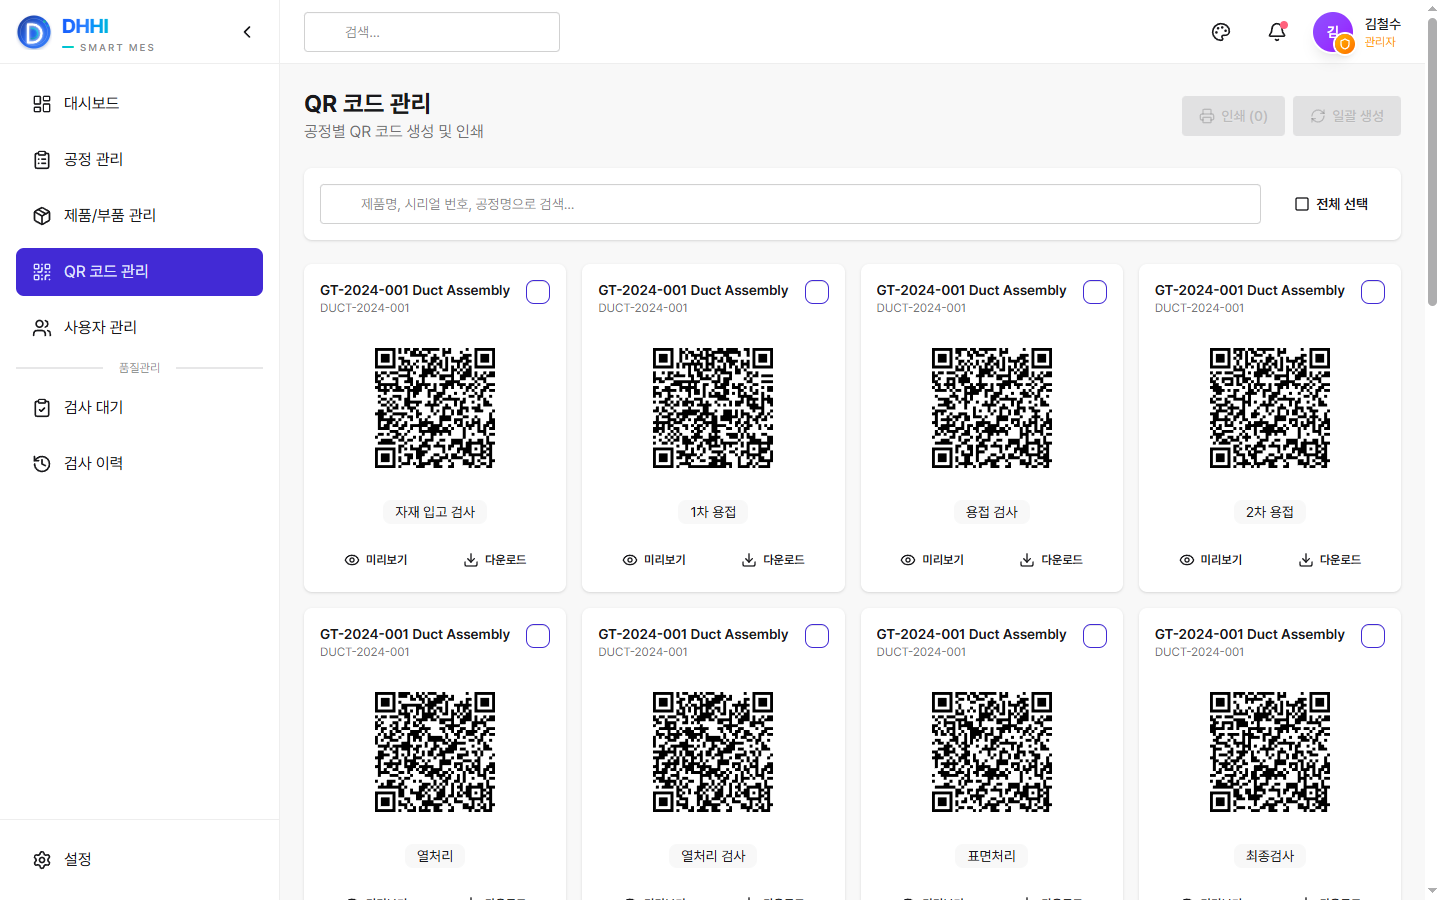1440x900 pixels.
Task: Click the 자재 입고 검사 process label
Action: [435, 512]
